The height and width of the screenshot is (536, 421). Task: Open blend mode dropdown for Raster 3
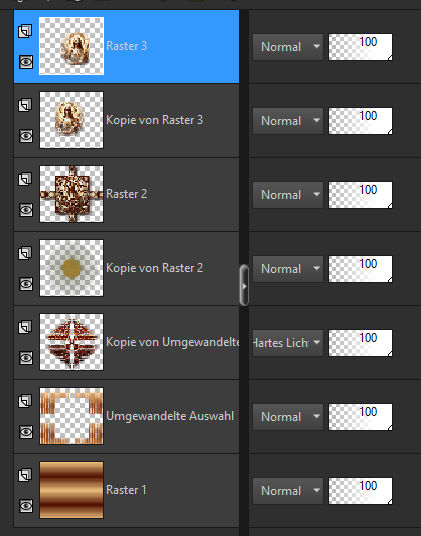[x=288, y=47]
